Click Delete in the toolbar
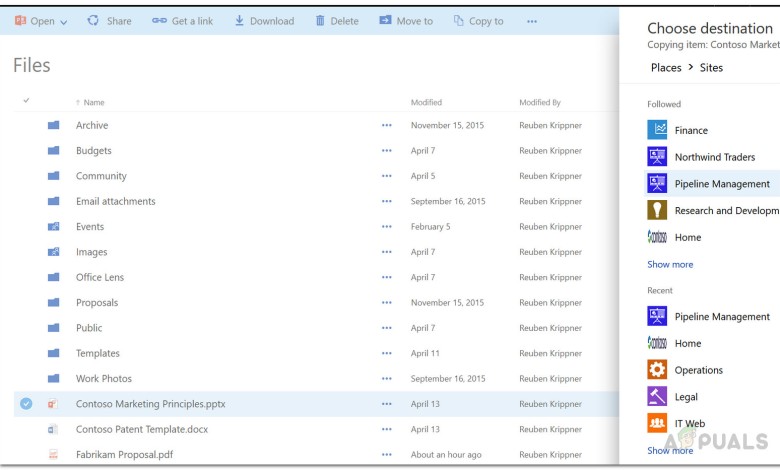This screenshot has width=780, height=470. click(337, 21)
